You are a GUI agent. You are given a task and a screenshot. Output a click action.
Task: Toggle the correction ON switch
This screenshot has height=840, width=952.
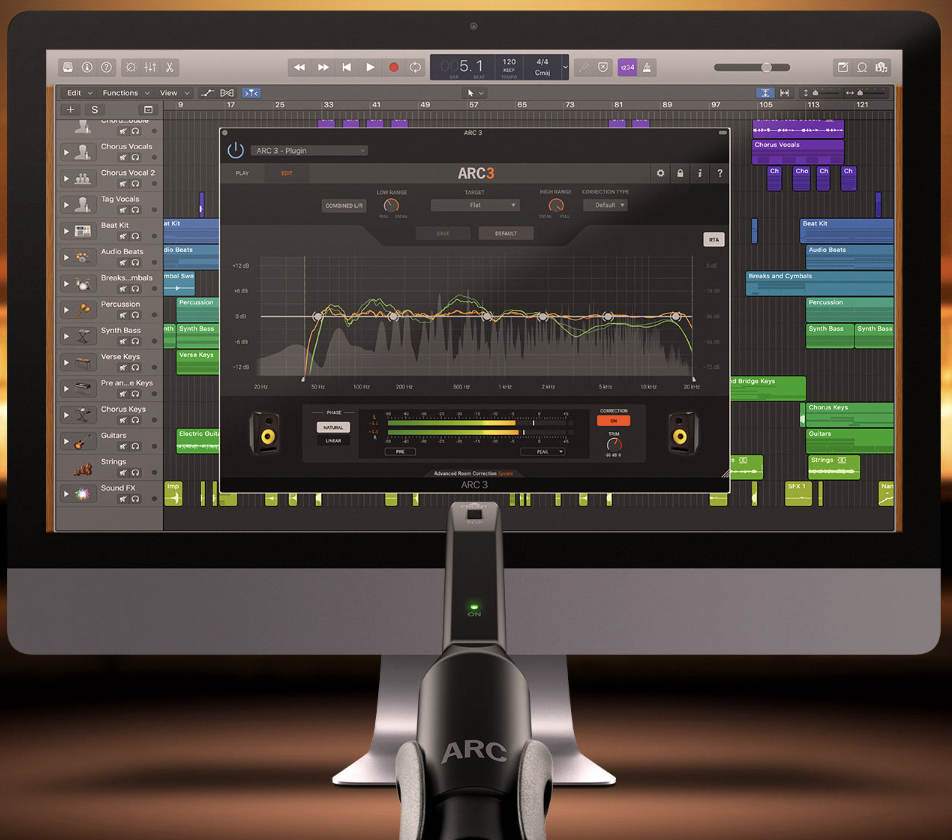[613, 421]
